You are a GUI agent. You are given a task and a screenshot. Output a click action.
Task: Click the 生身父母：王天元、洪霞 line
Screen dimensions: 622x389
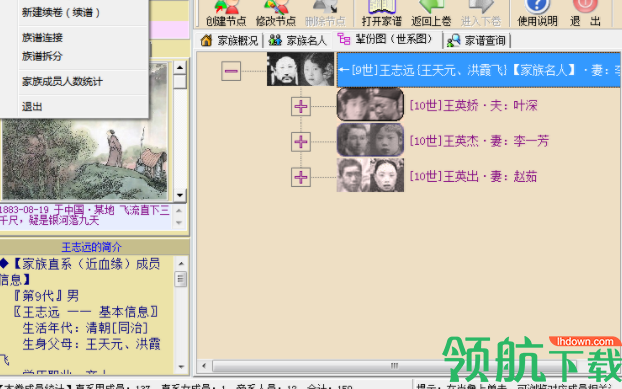pyautogui.click(x=91, y=344)
